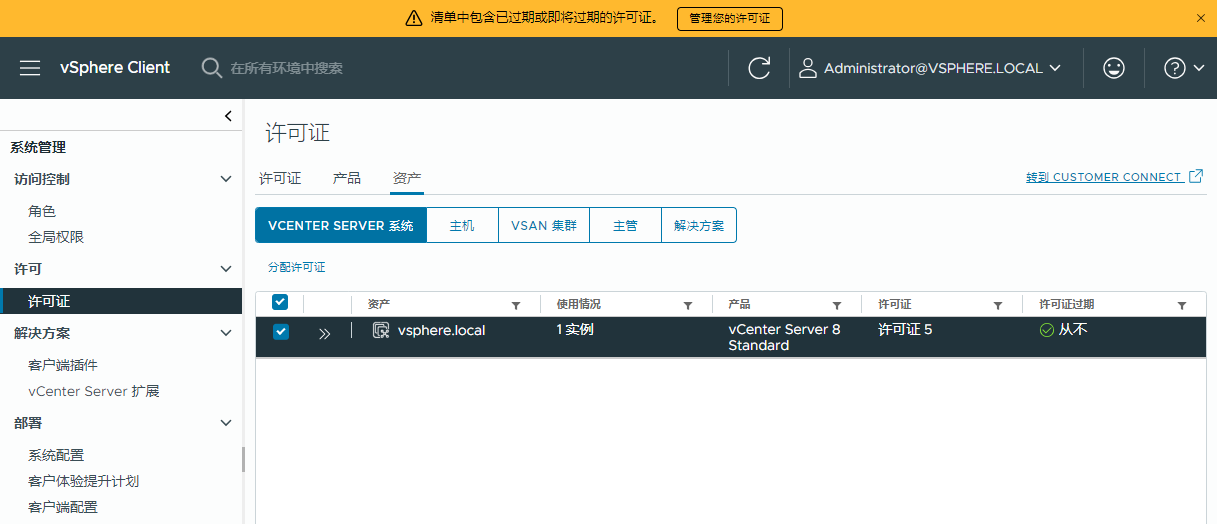The height and width of the screenshot is (524, 1217).
Task: Click the sidebar vertical scrollbar
Action: pos(244,459)
